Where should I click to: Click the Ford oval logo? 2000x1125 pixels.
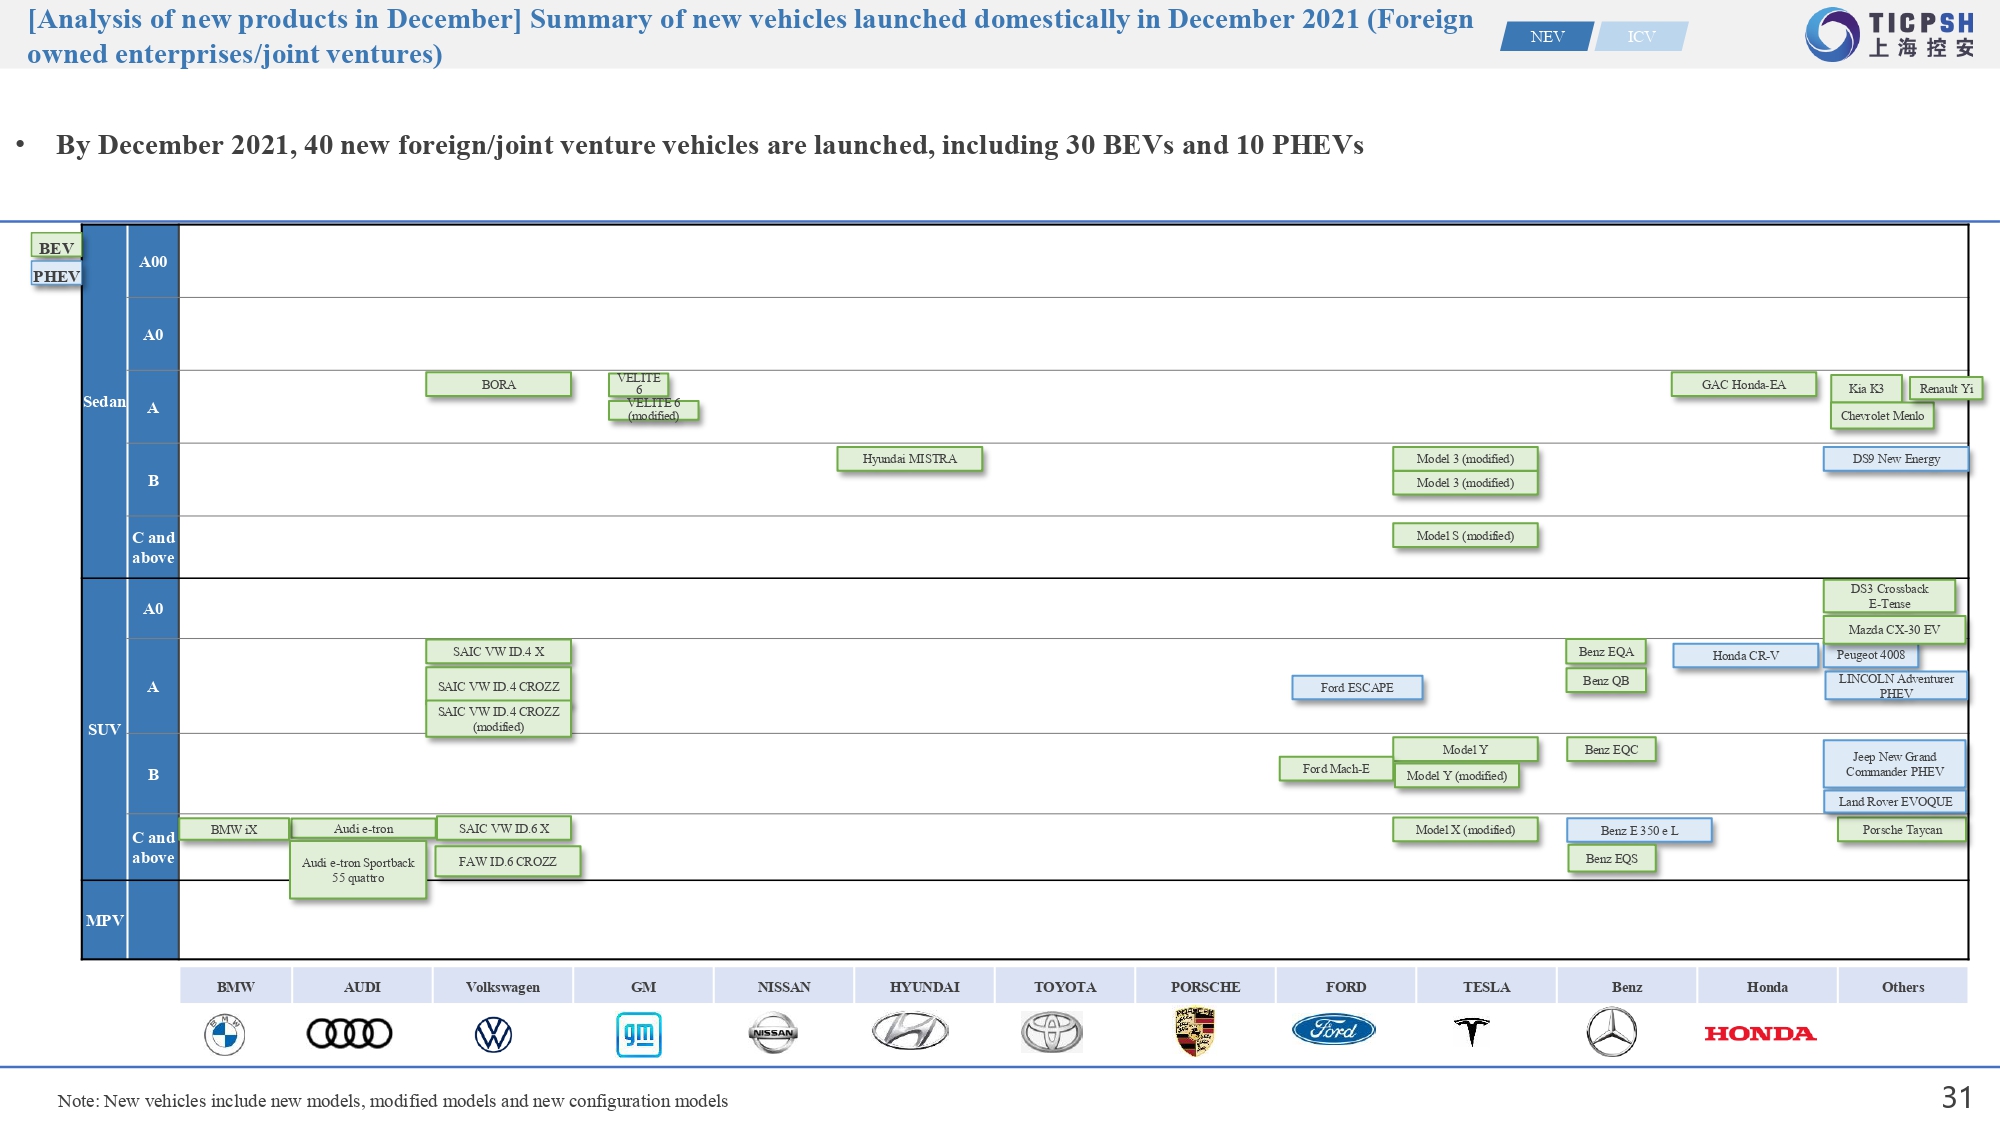click(1334, 1030)
